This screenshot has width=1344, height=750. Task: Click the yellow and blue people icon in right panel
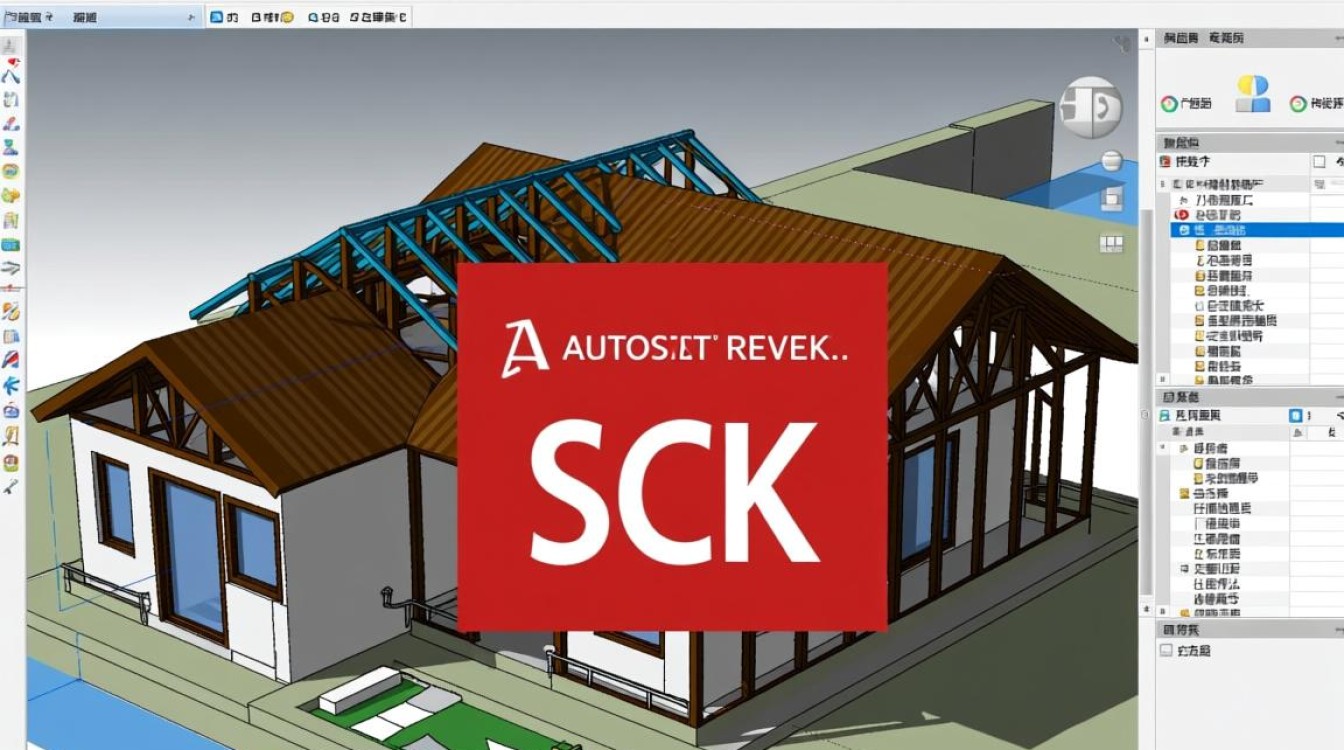(x=1253, y=94)
